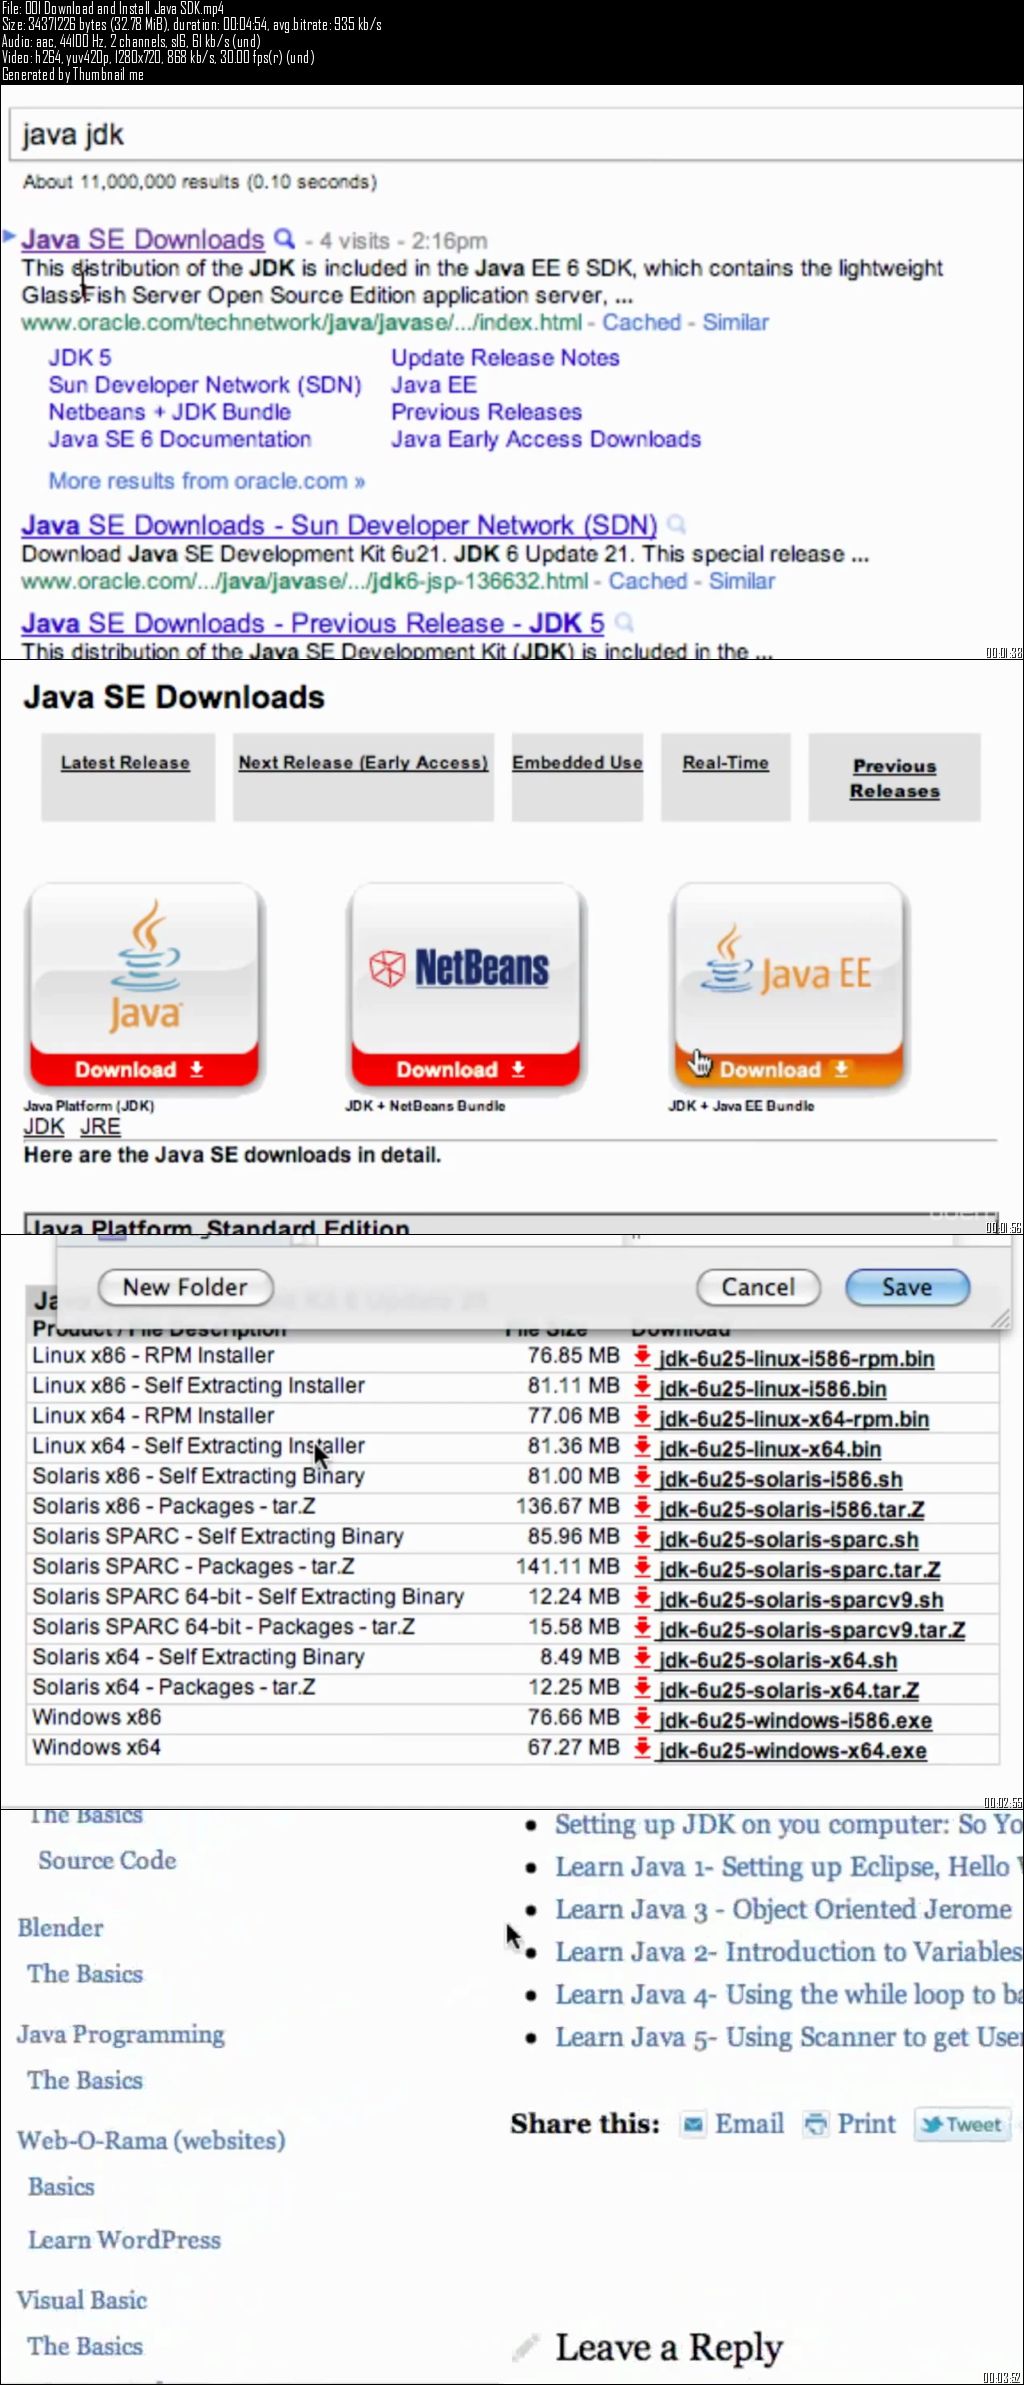Click the magnifier icon beside the Previous Release JDK 5 result
The image size is (1024, 2385).
point(624,623)
